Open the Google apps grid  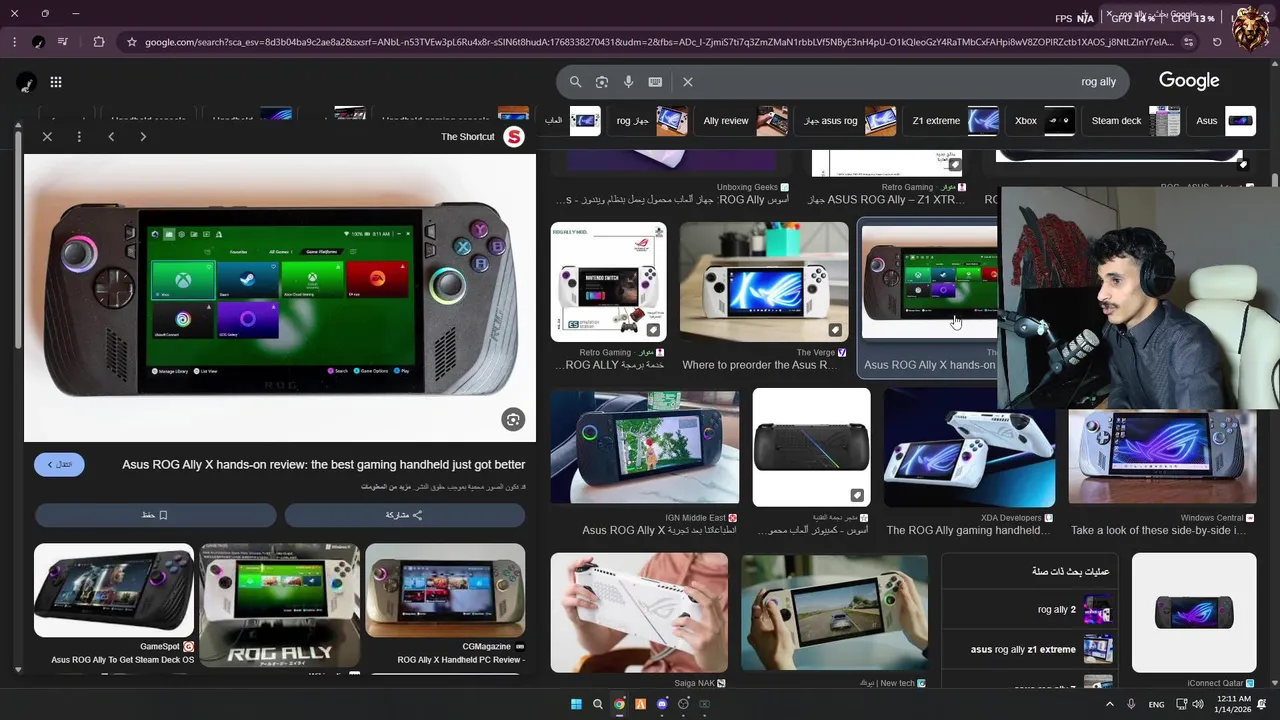[56, 82]
